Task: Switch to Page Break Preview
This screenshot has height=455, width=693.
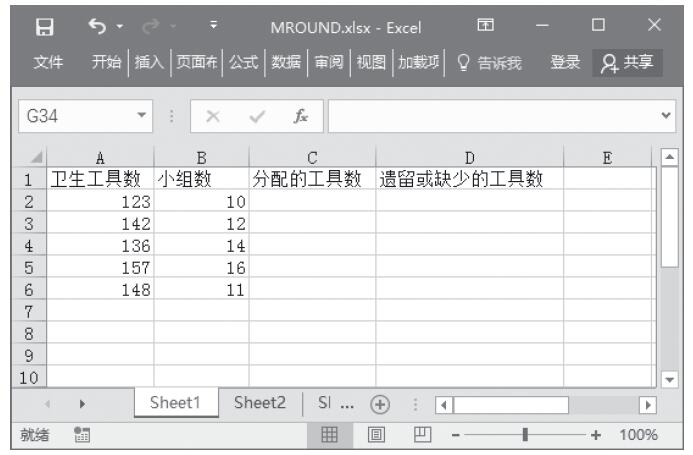Action: click(x=420, y=435)
